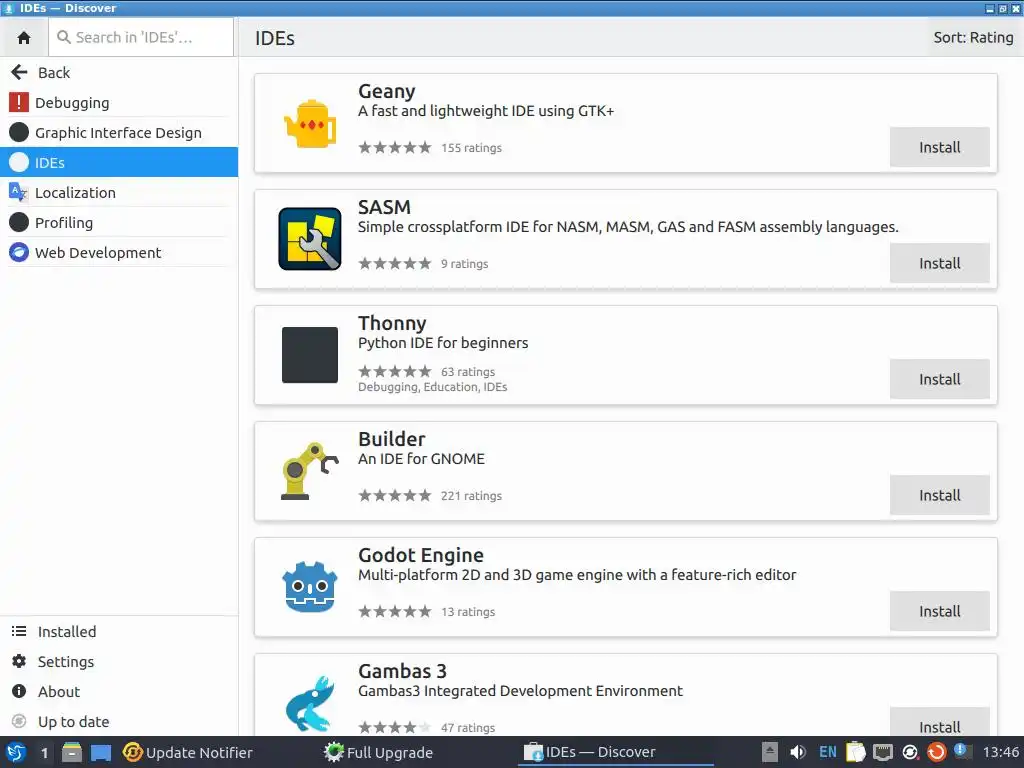This screenshot has width=1024, height=768.
Task: Click the Installed list icon
Action: point(19,631)
